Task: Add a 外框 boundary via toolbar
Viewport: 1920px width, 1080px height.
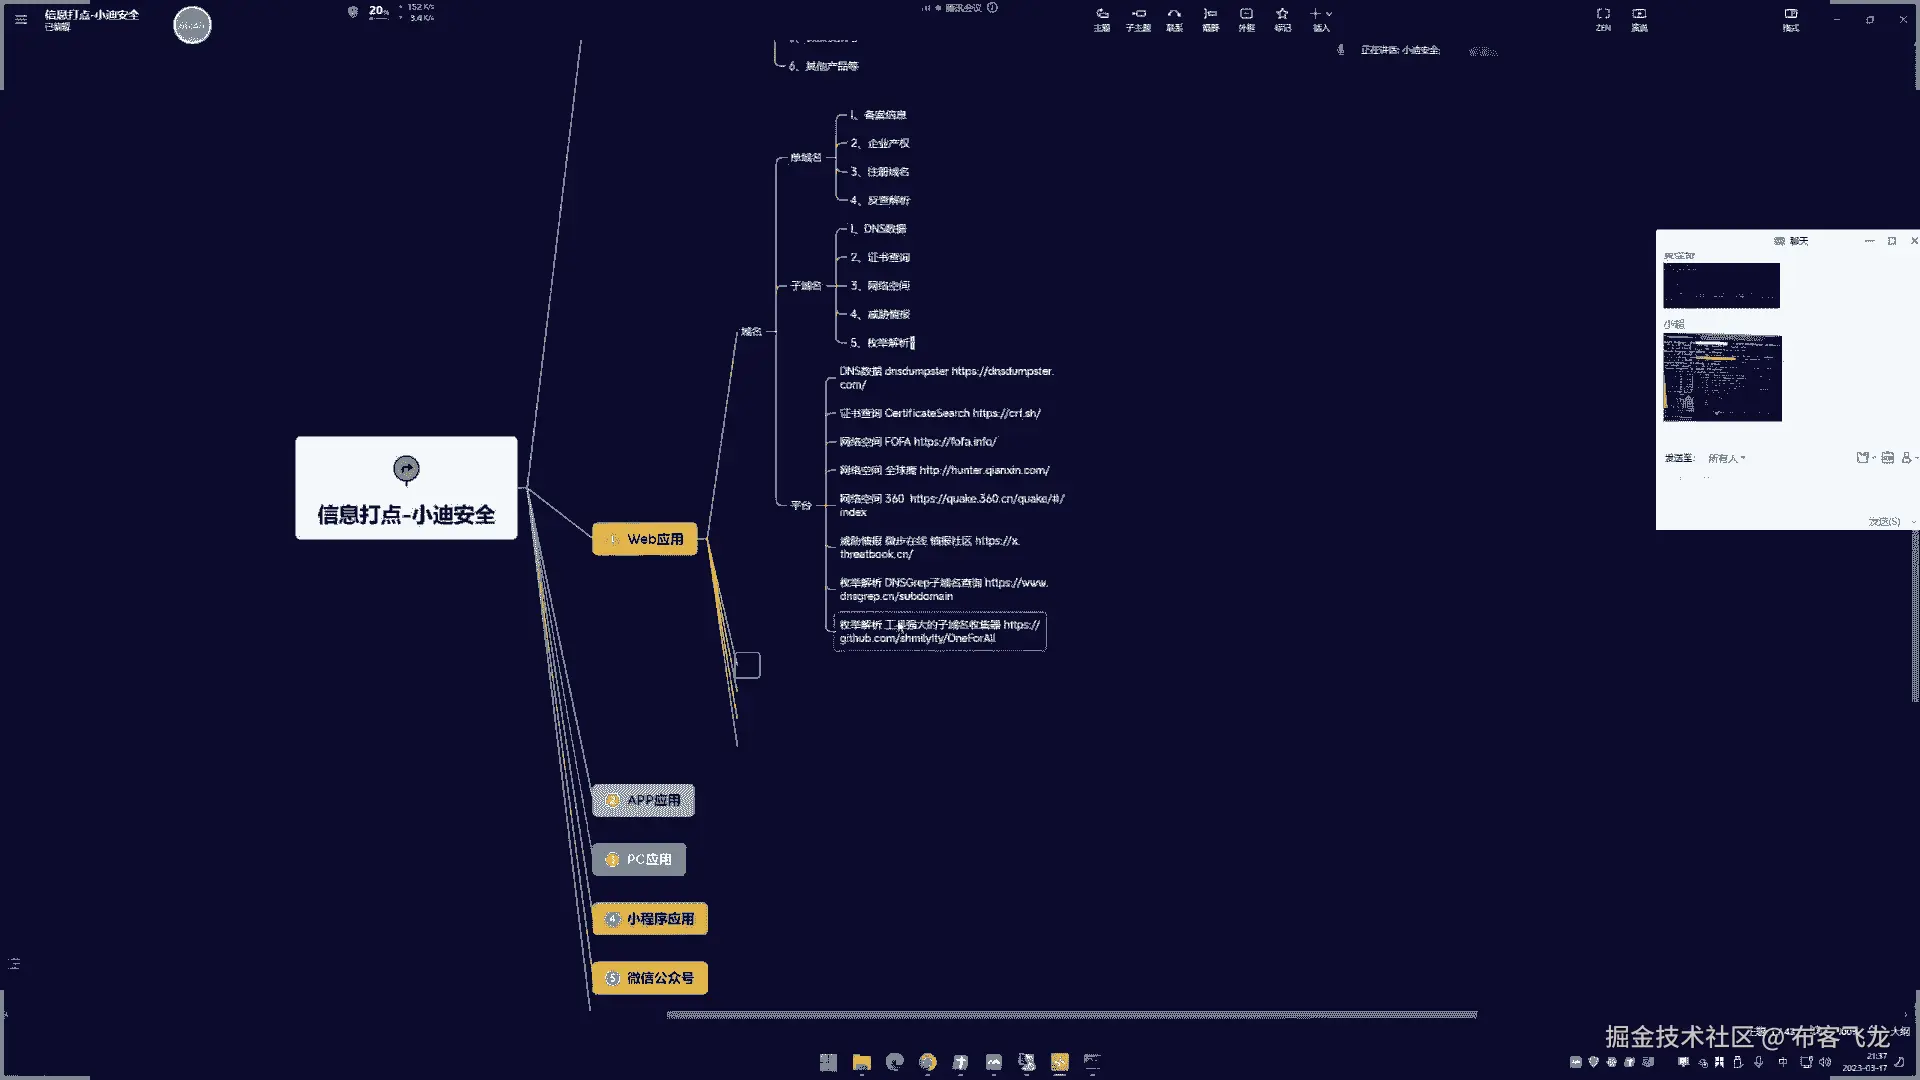Action: point(1246,19)
